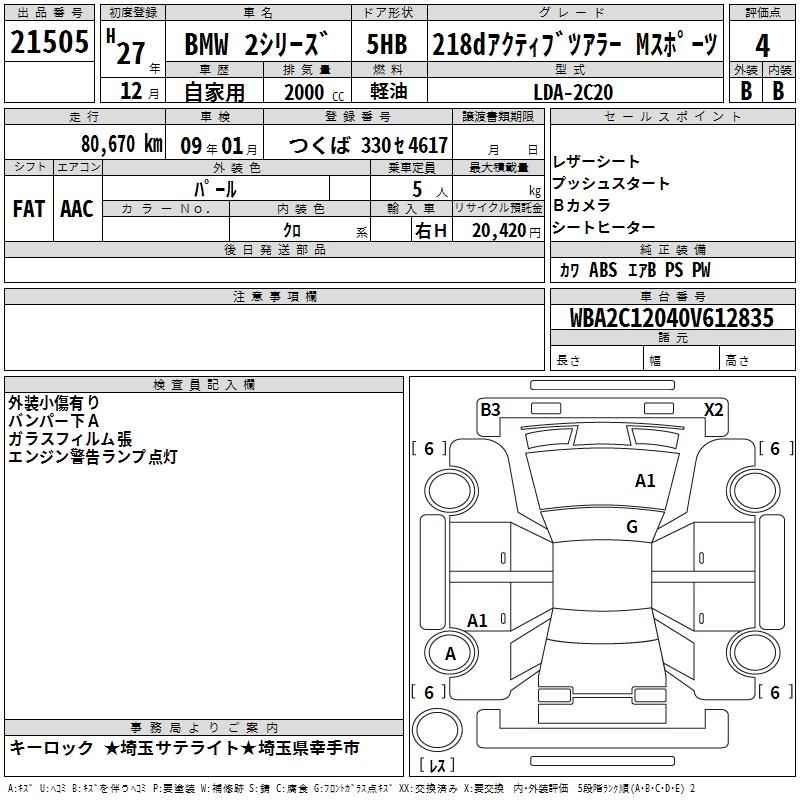
Task: Click the interior color クロ
Action: click(292, 230)
